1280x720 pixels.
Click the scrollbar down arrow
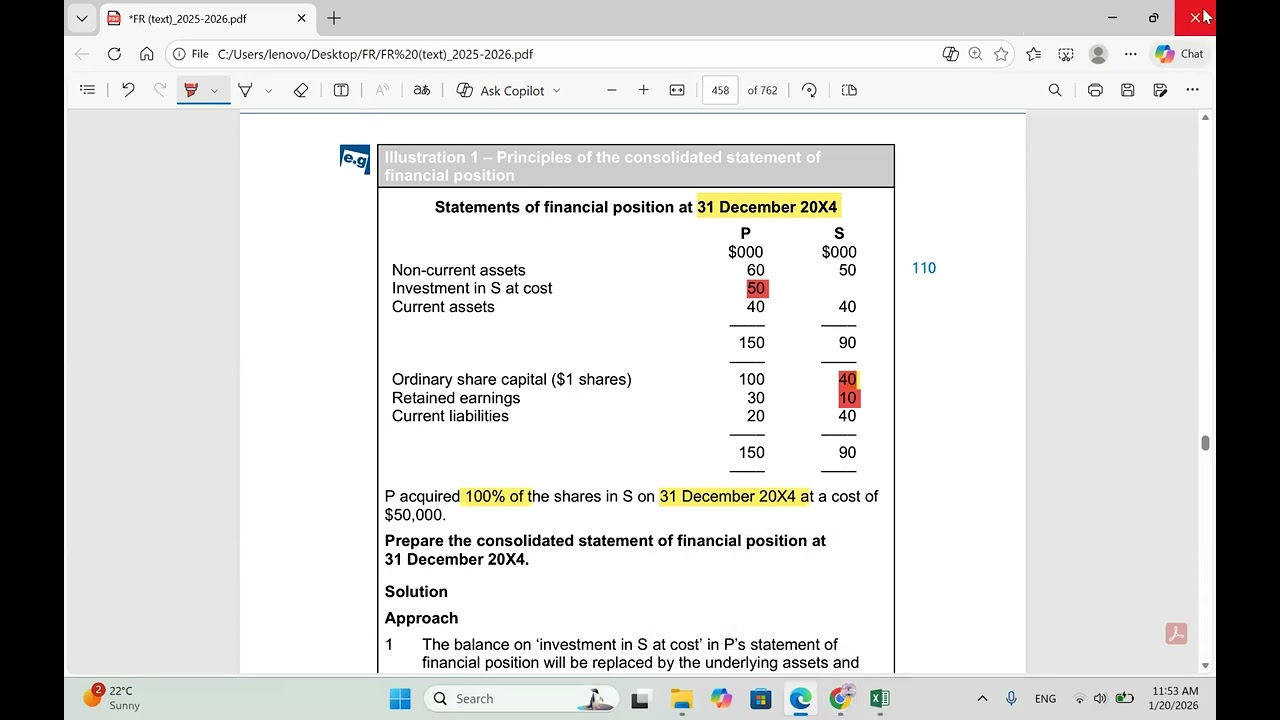tap(1205, 665)
